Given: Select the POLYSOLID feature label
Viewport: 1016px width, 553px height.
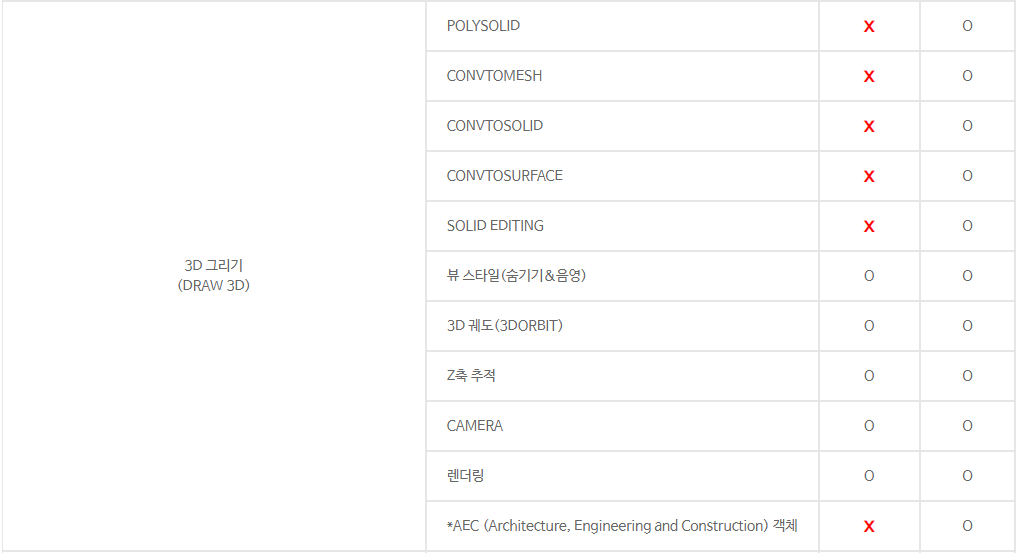Looking at the screenshot, I should point(483,26).
